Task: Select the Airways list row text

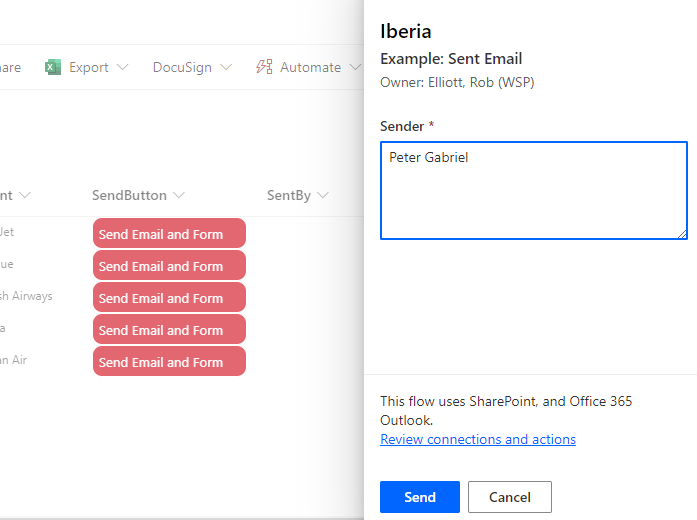Action: 26,296
